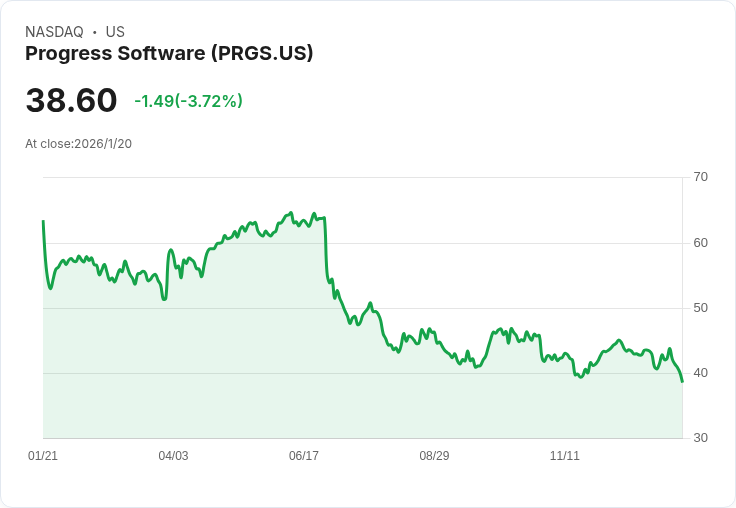Screen dimensions: 736x508
Task: Click the 30 y-axis label
Action: coord(700,438)
